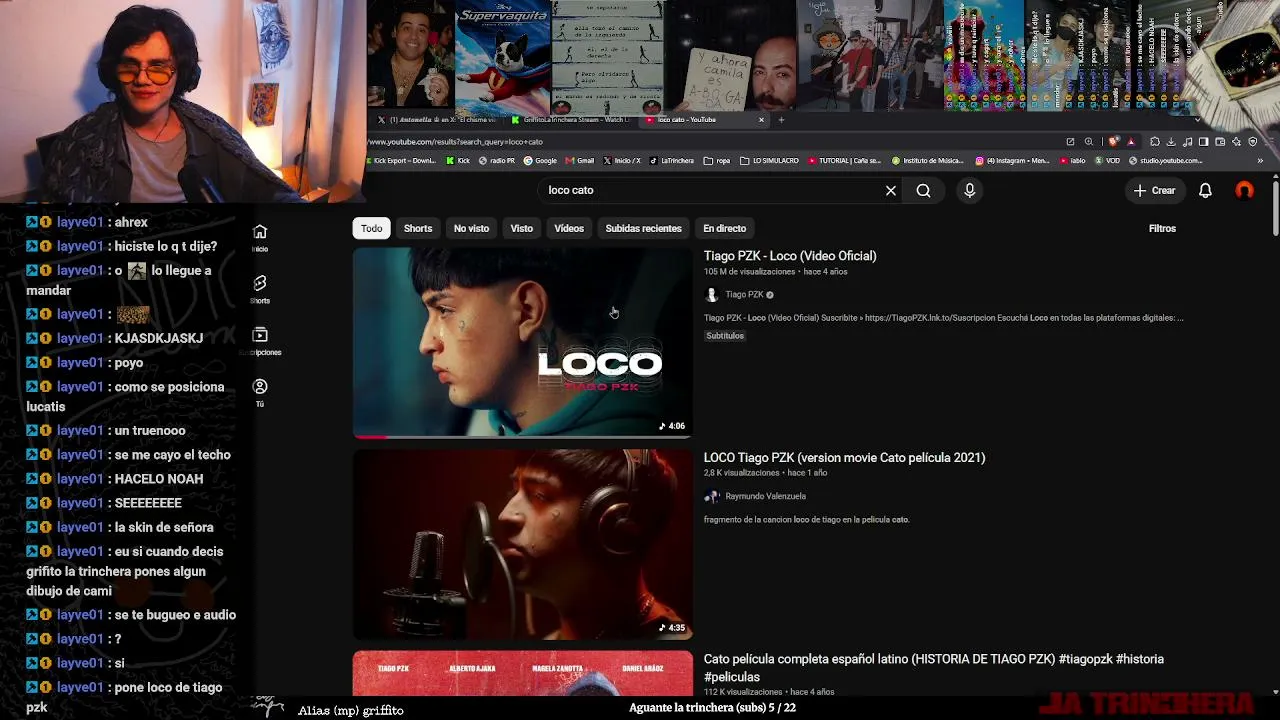Open the Gmail bookmark
1280x720 pixels.
[579, 160]
